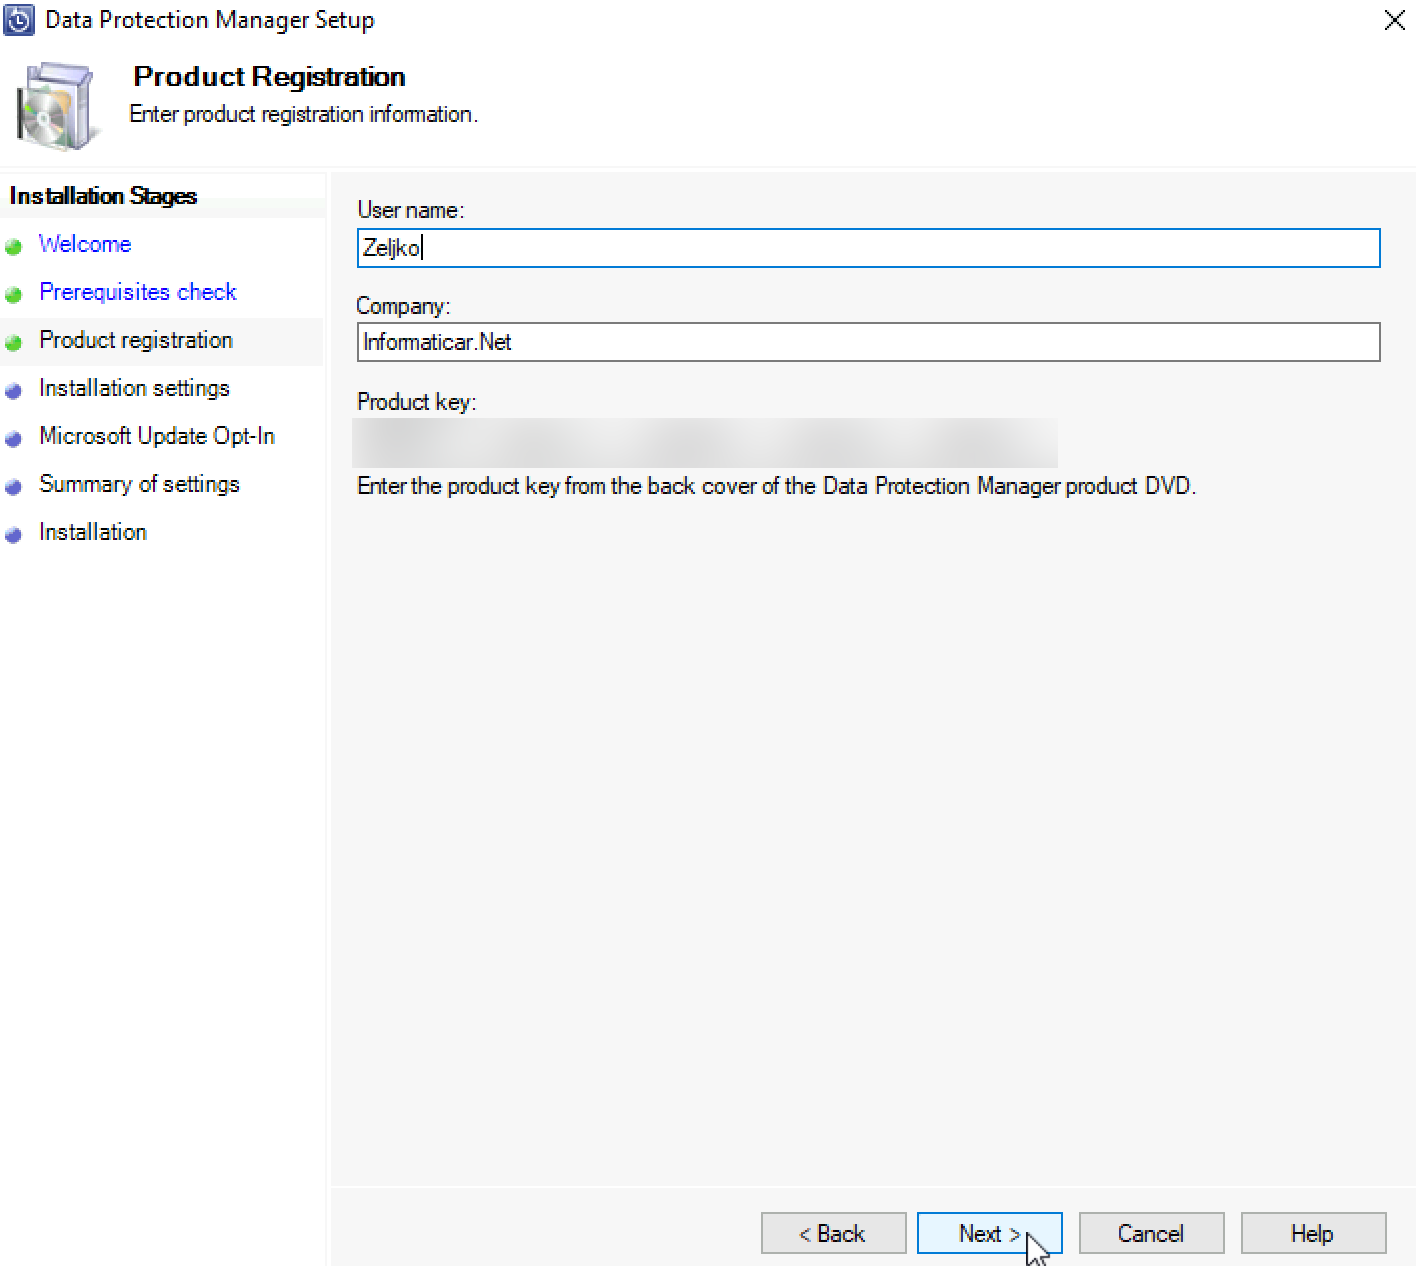Click the Data Protection Manager Setup title text
This screenshot has height=1266, width=1416.
(x=210, y=20)
